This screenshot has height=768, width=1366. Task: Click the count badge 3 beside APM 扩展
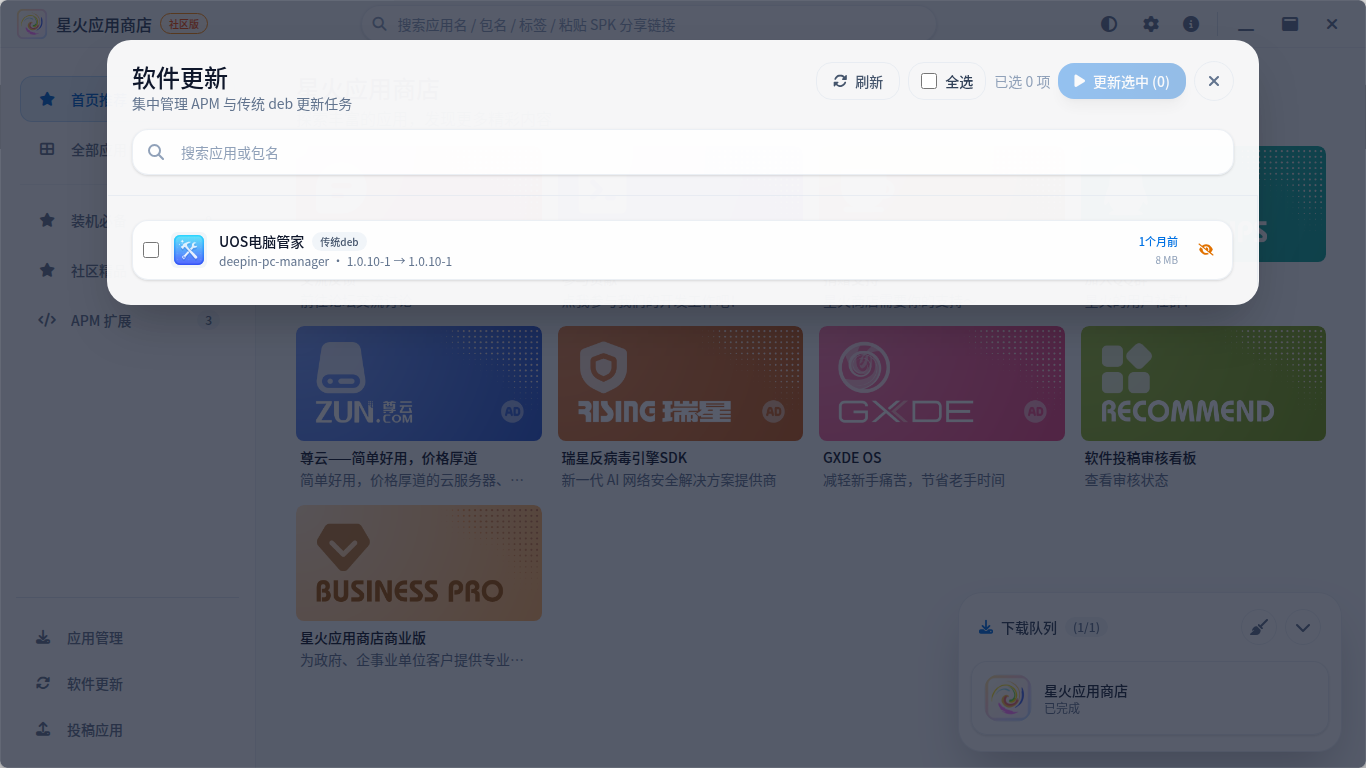tap(208, 321)
